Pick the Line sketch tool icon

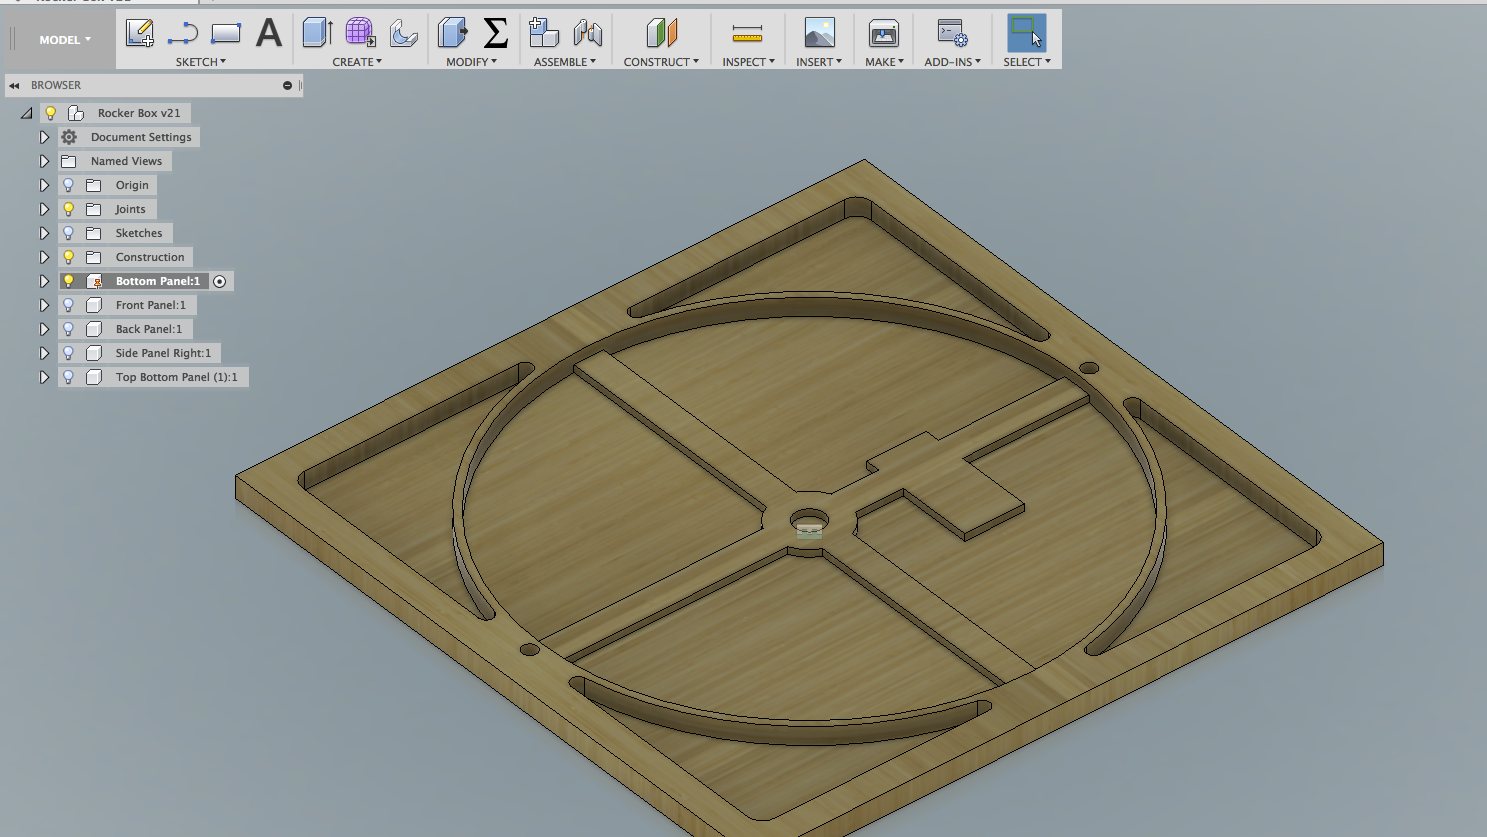[x=182, y=34]
